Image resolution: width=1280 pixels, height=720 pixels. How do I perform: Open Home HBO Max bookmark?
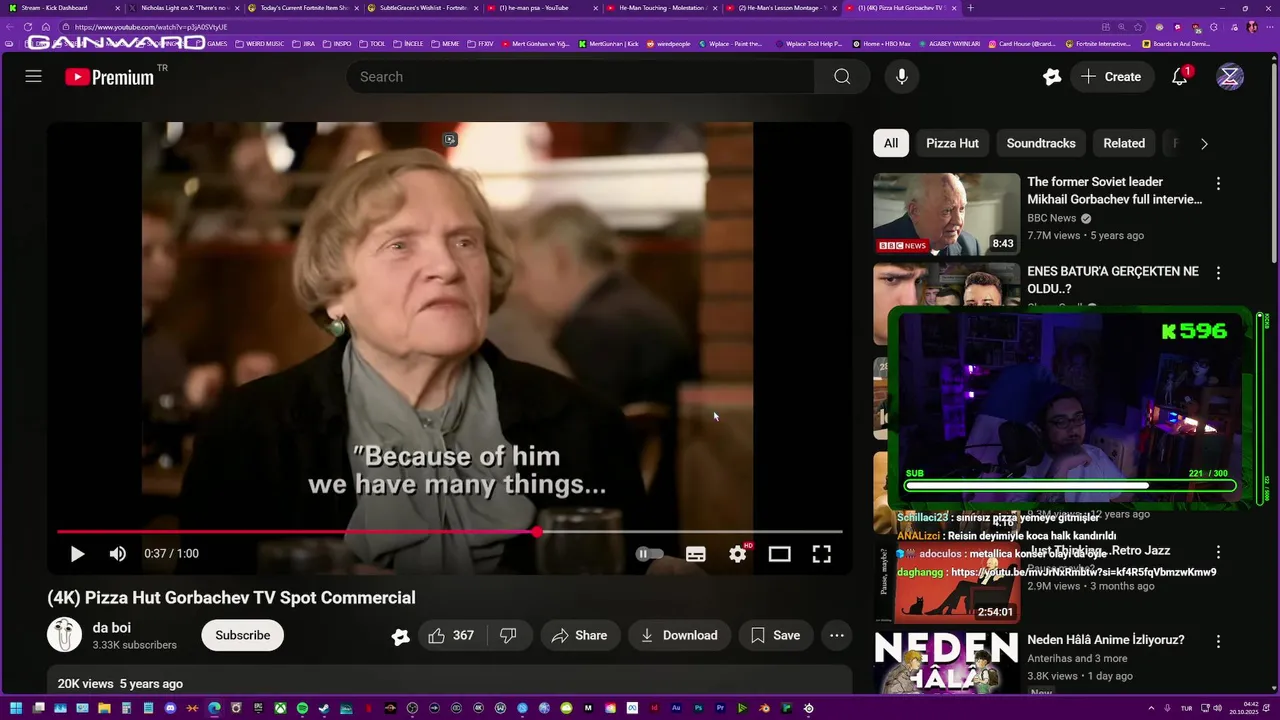[x=881, y=44]
